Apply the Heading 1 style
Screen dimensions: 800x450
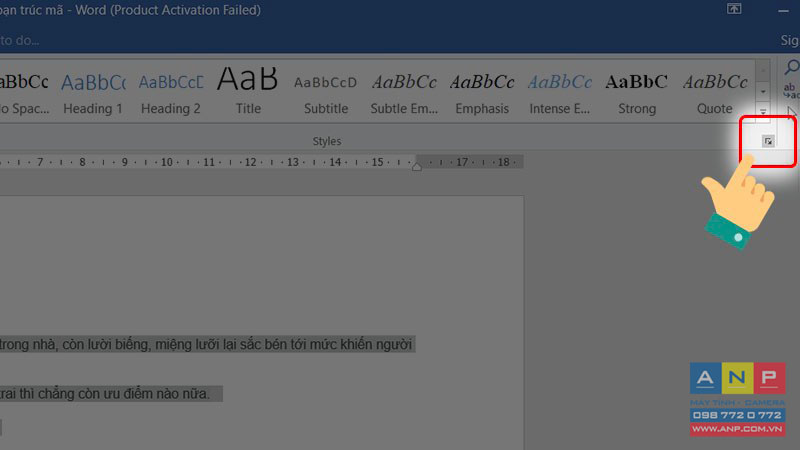(93, 92)
